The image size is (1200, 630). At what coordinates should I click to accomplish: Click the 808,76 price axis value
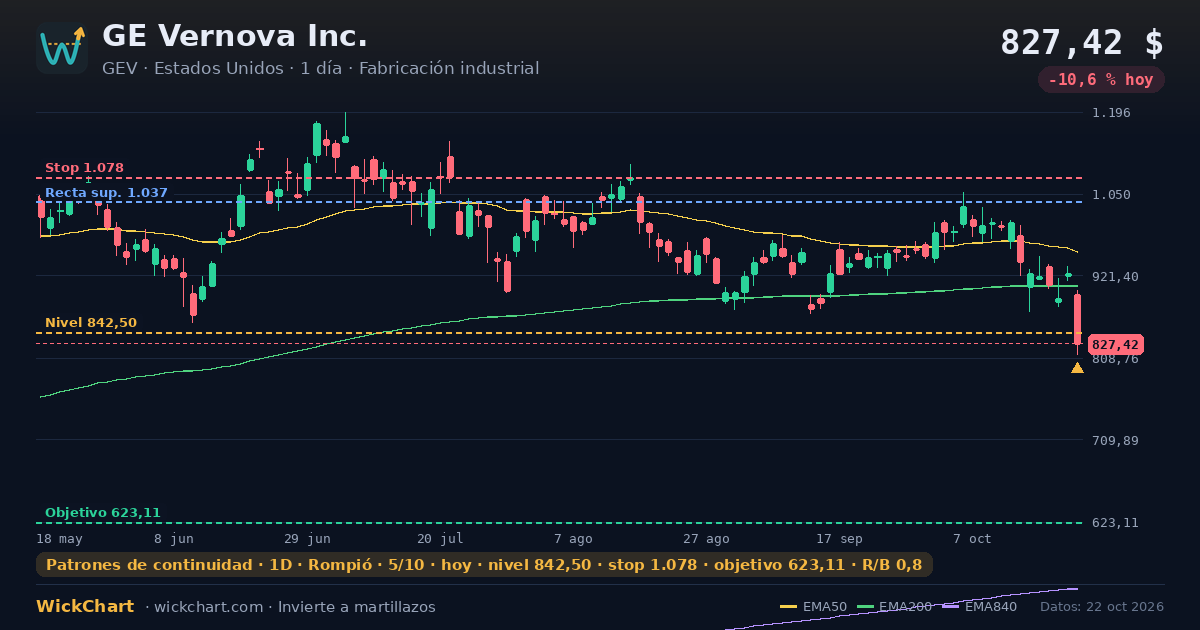coord(1115,359)
